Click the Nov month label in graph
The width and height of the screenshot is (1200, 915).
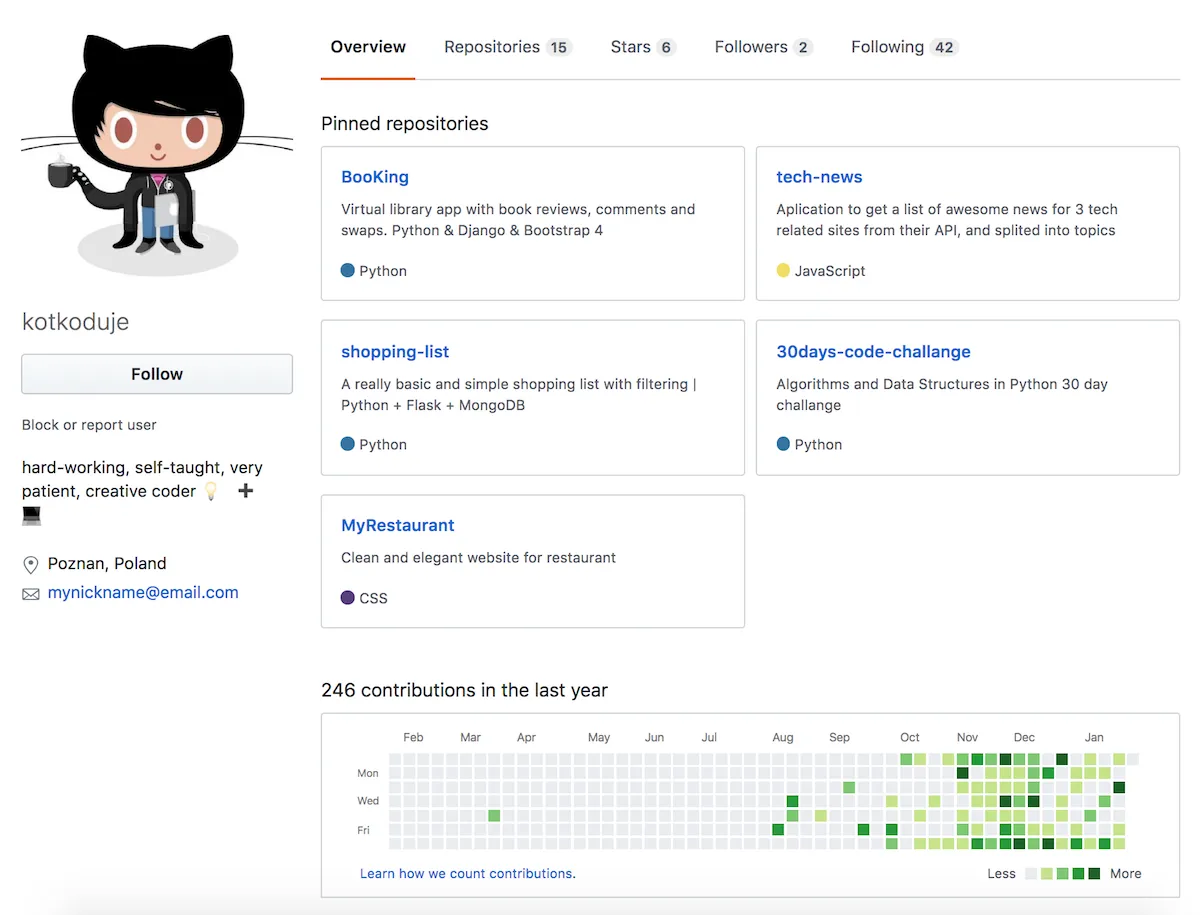[x=967, y=737]
